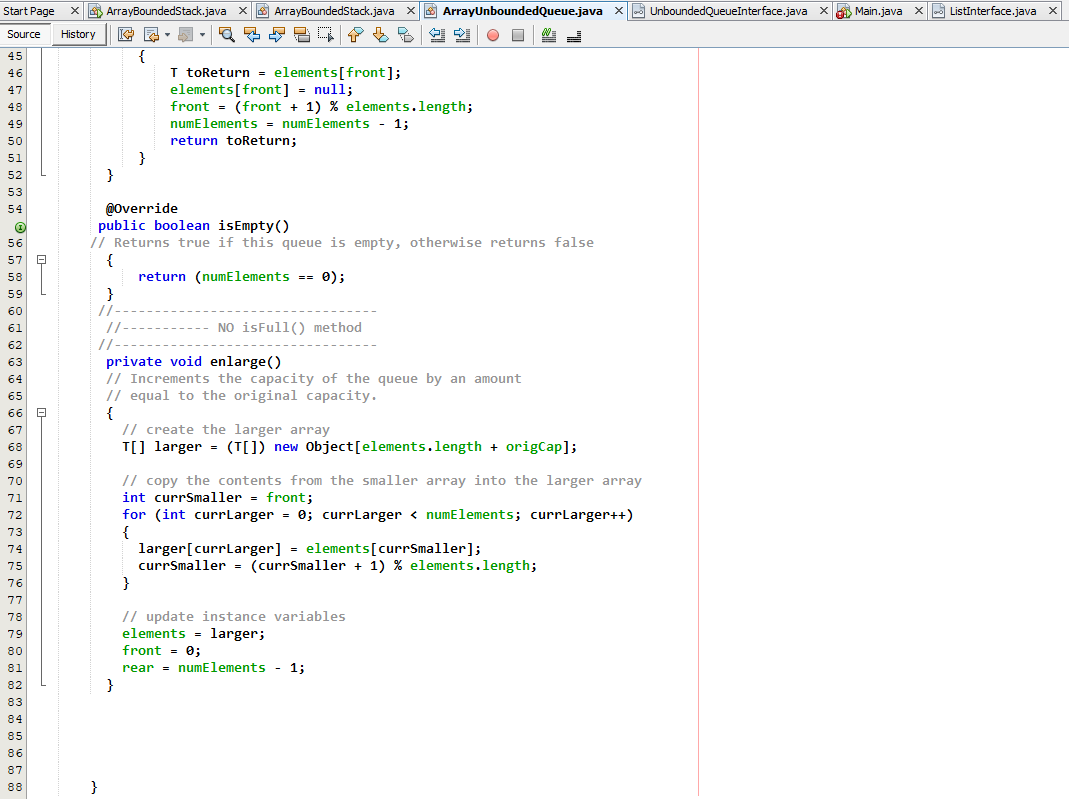Click 'rear = numElements - 1;' line
The image size is (1069, 799).
click(213, 668)
